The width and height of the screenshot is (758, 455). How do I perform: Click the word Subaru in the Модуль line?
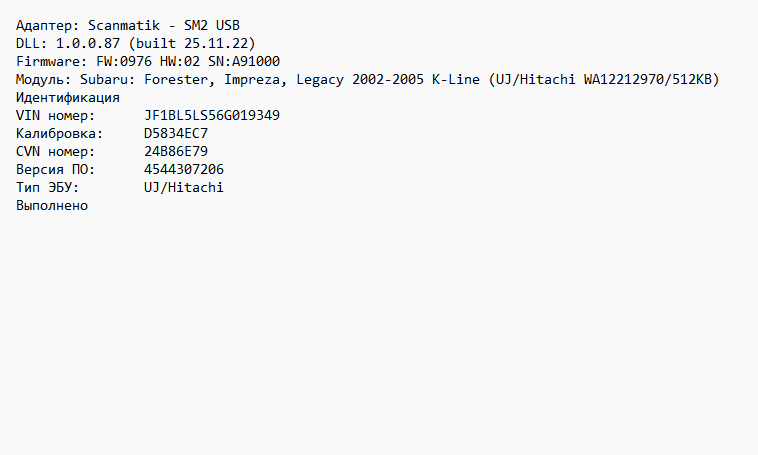tap(104, 80)
